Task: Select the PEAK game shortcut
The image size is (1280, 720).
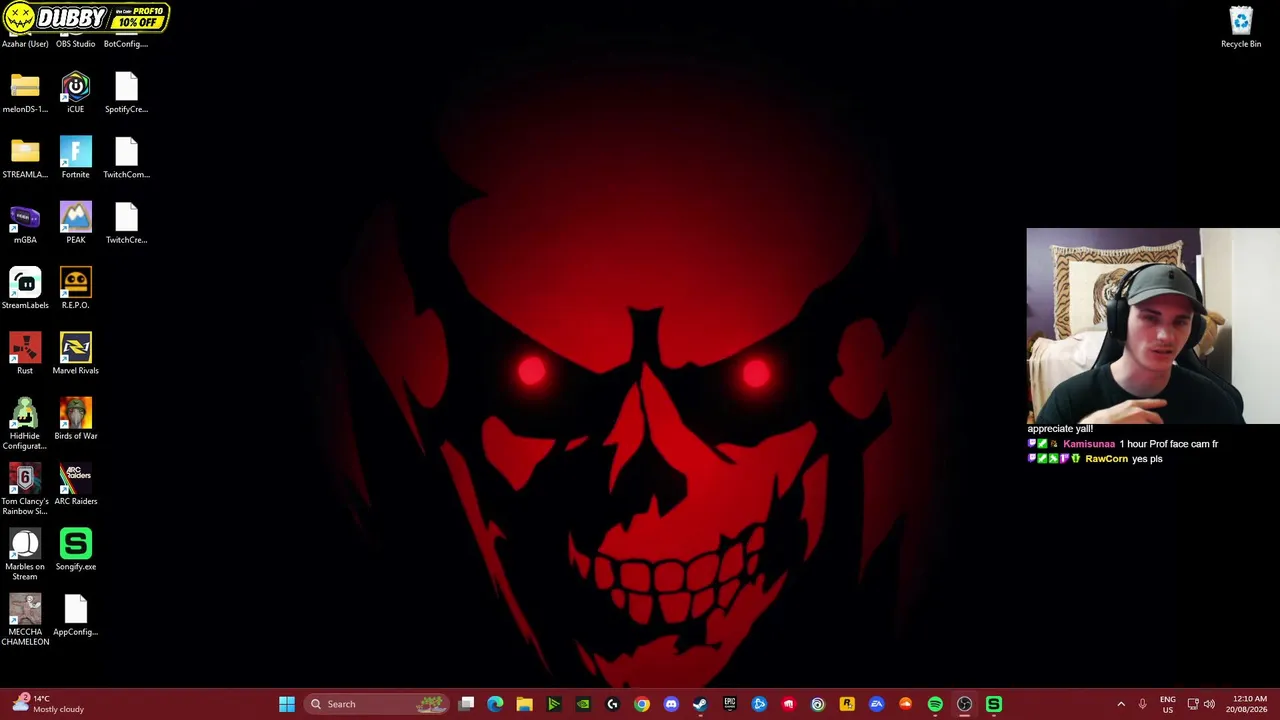Action: 75,222
